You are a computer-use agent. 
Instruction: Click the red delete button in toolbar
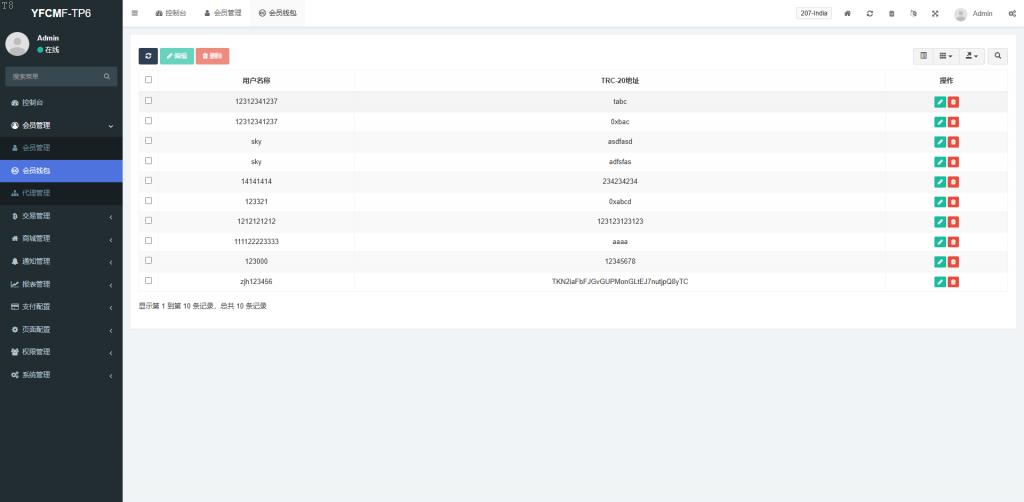point(212,56)
